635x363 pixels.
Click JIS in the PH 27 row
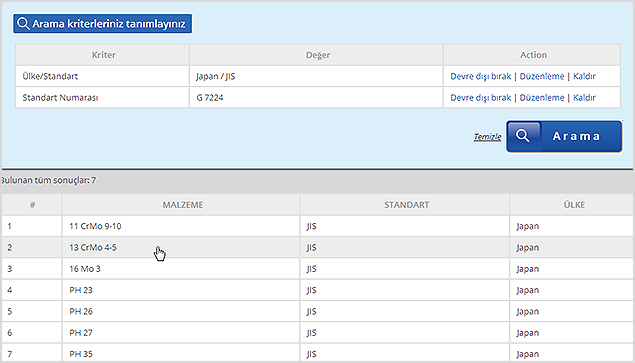click(311, 333)
